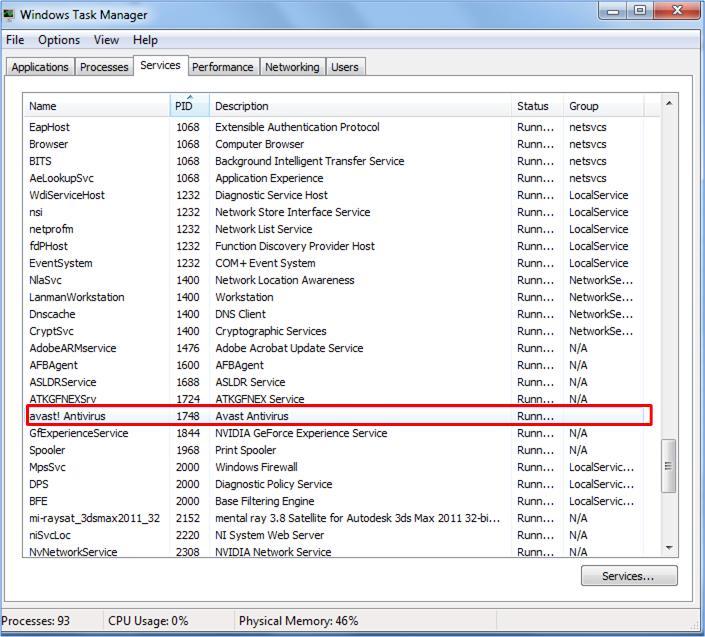Screen dimensions: 705x637
Task: Minimize the Task Manager window
Action: click(x=613, y=11)
